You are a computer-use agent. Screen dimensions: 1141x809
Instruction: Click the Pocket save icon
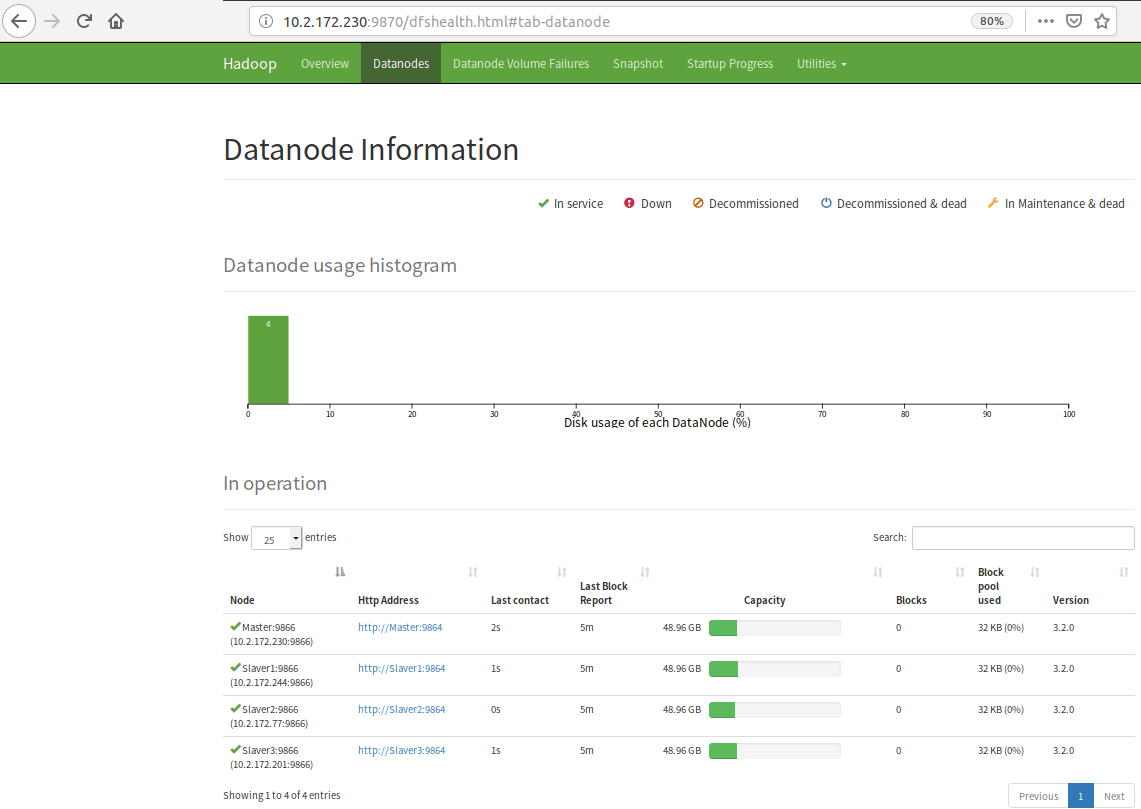click(1074, 21)
